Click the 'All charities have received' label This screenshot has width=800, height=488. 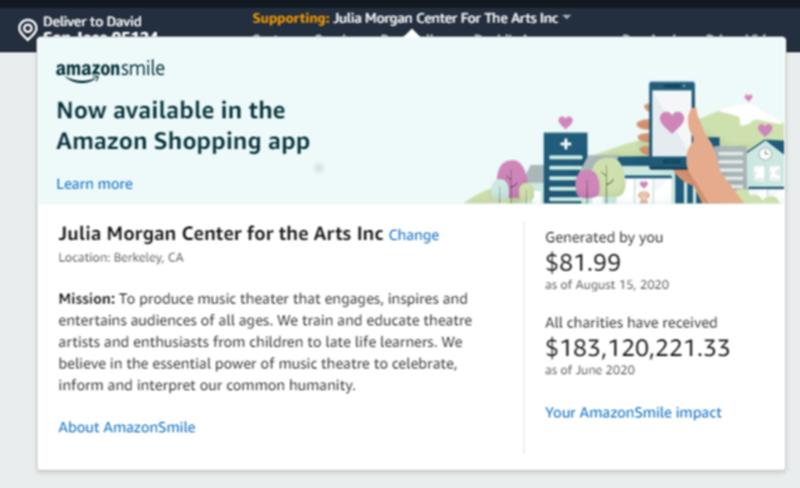click(x=631, y=323)
